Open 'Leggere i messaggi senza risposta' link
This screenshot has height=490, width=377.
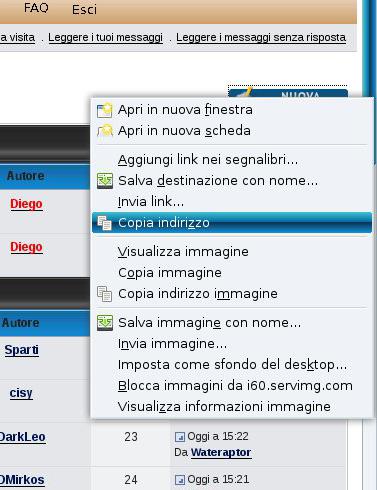[x=261, y=37]
